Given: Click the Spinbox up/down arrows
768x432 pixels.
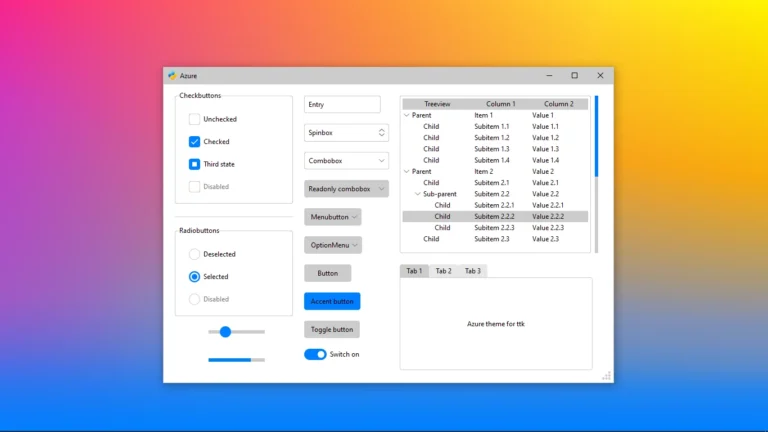Looking at the screenshot, I should 382,133.
